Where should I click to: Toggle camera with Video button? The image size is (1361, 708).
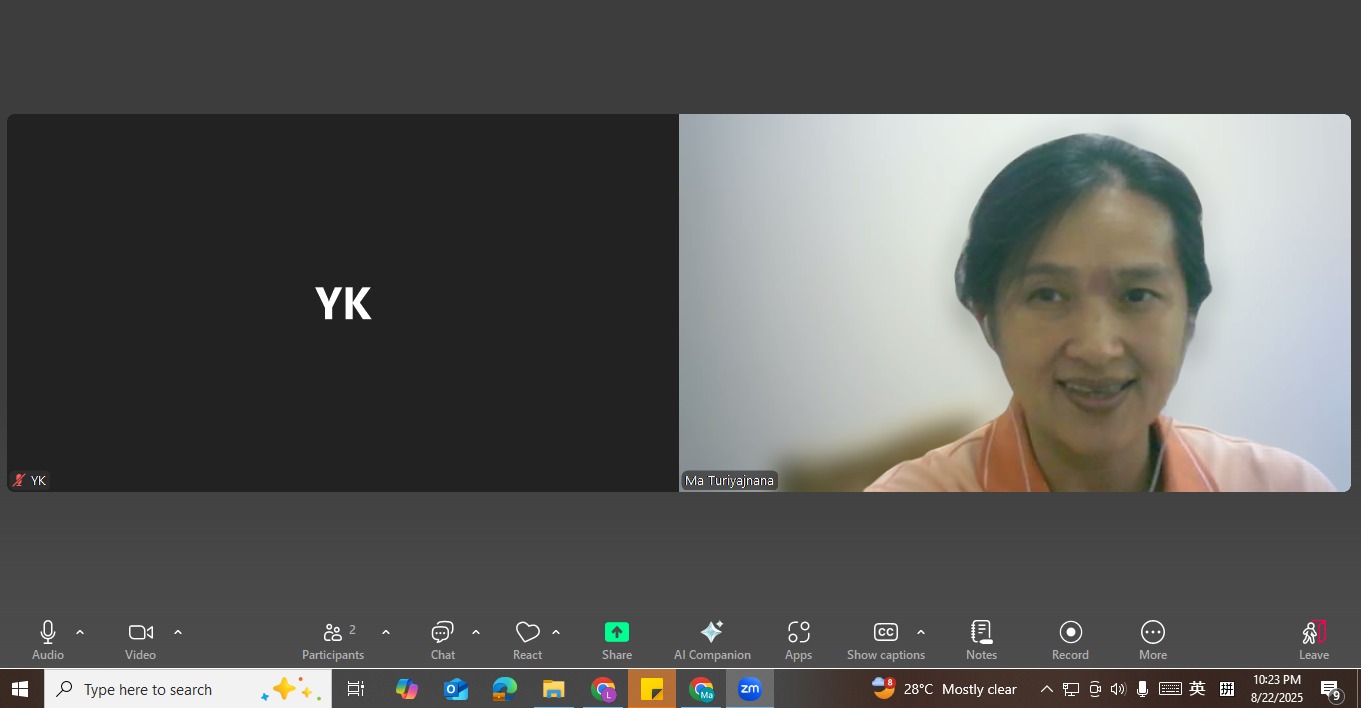coord(140,640)
